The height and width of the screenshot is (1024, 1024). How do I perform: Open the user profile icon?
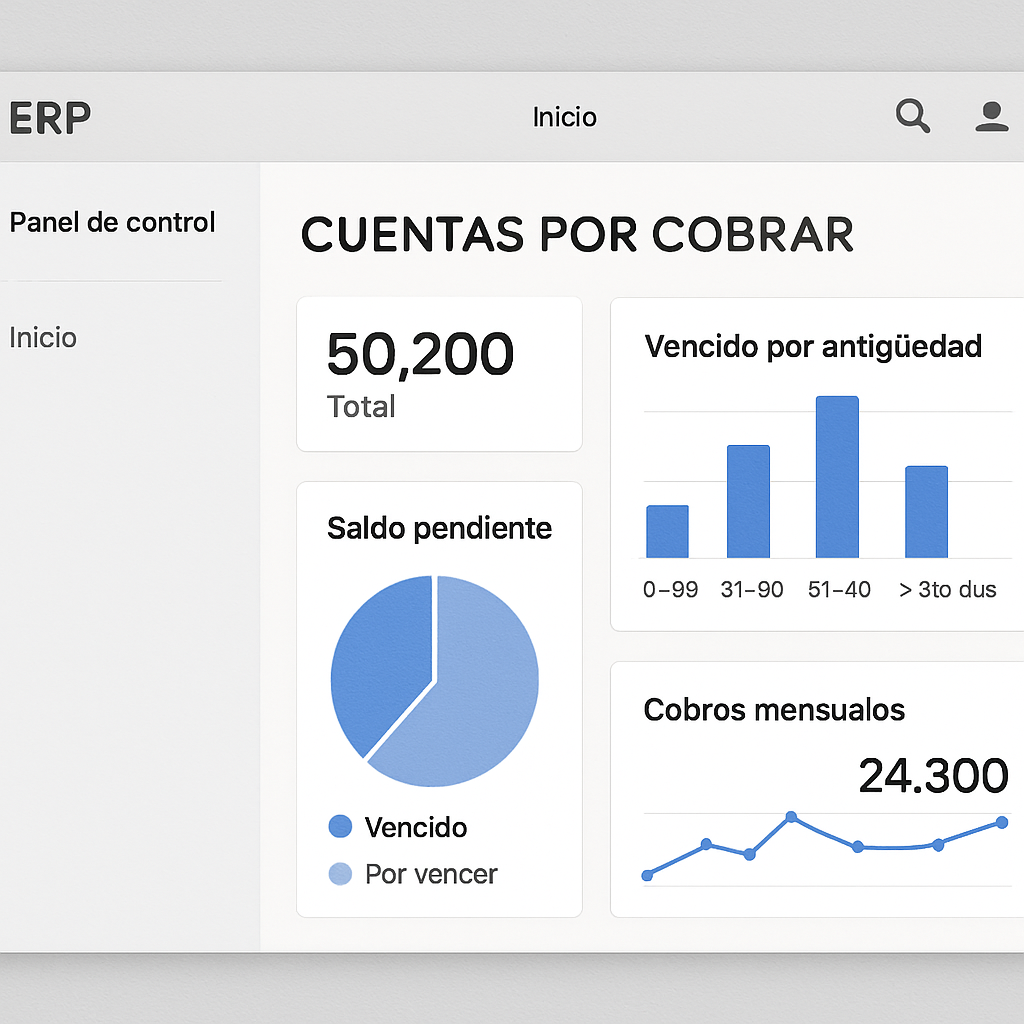click(x=991, y=117)
